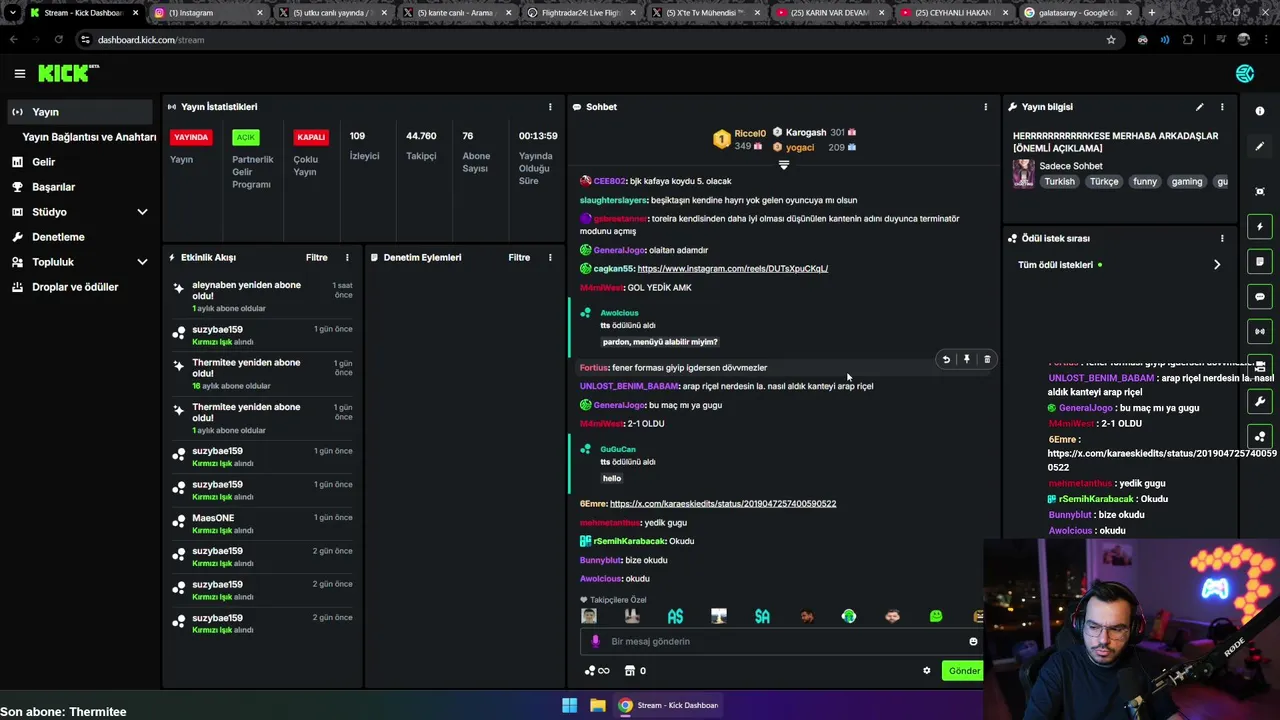1280x720 pixels.
Task: Click the Gönder send button
Action: coord(963,671)
